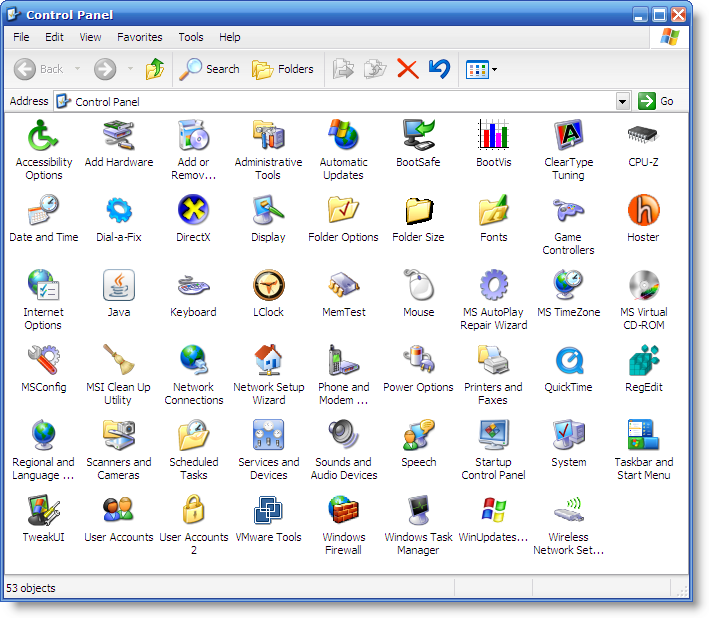The height and width of the screenshot is (618, 709).
Task: Open Add Hardware wizard icon
Action: tap(118, 135)
